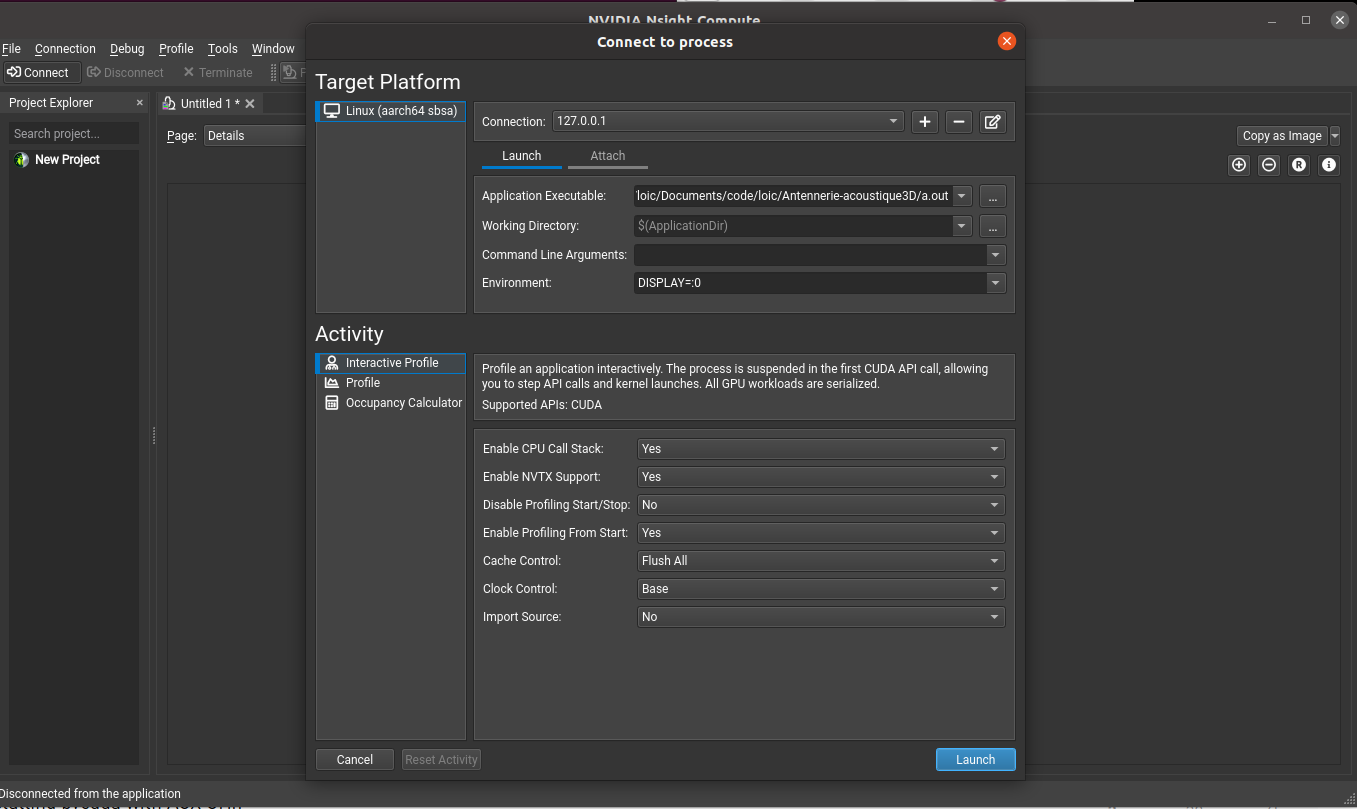Click the reset zoom R icon
The width and height of the screenshot is (1357, 809).
pos(1299,165)
